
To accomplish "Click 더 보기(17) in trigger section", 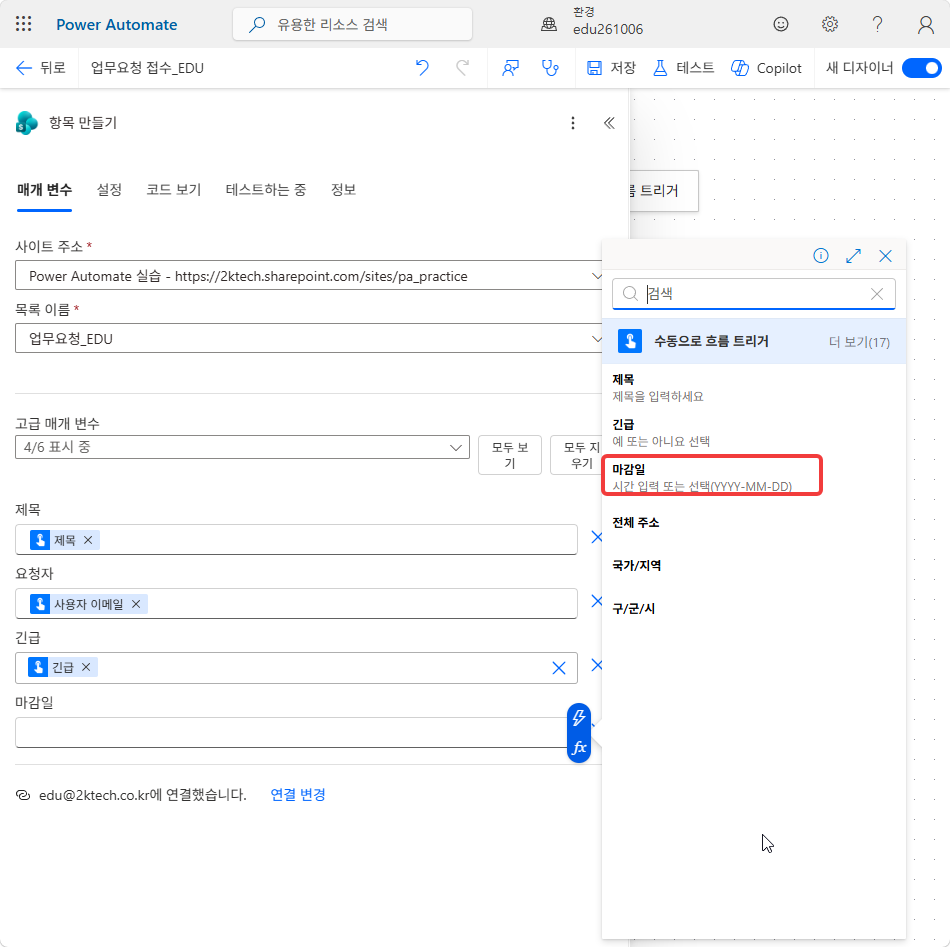I will [859, 342].
